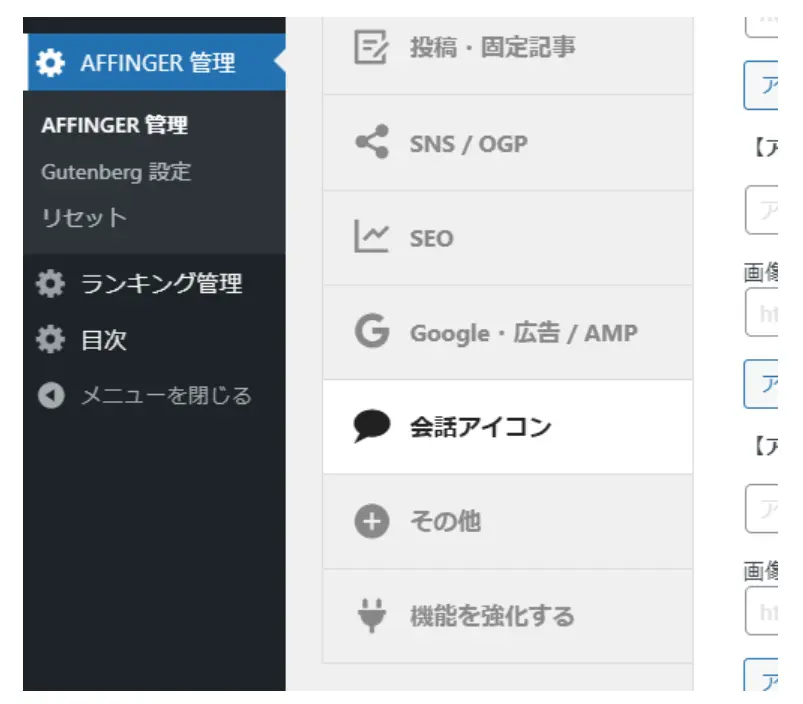The height and width of the screenshot is (704, 803).
Task: Click the speech bubble icon for 会話アイコン
Action: pos(371,427)
